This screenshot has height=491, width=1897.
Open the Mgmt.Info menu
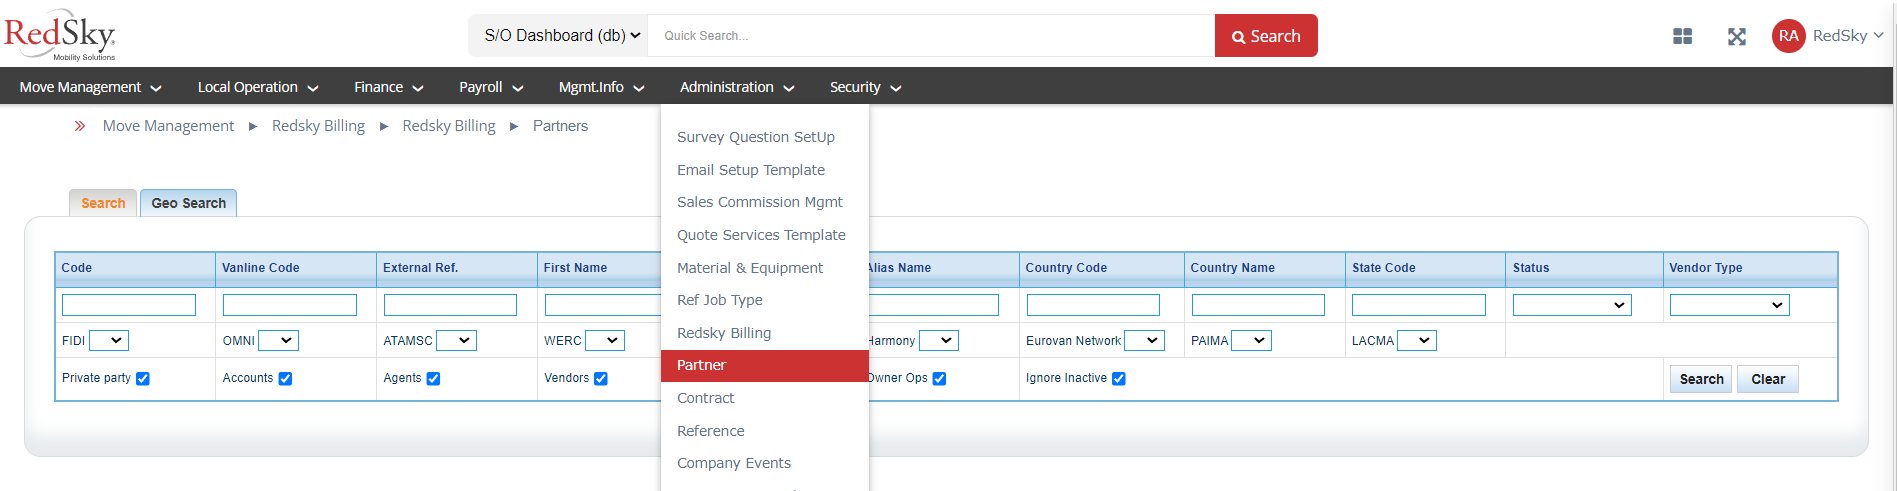click(x=601, y=87)
